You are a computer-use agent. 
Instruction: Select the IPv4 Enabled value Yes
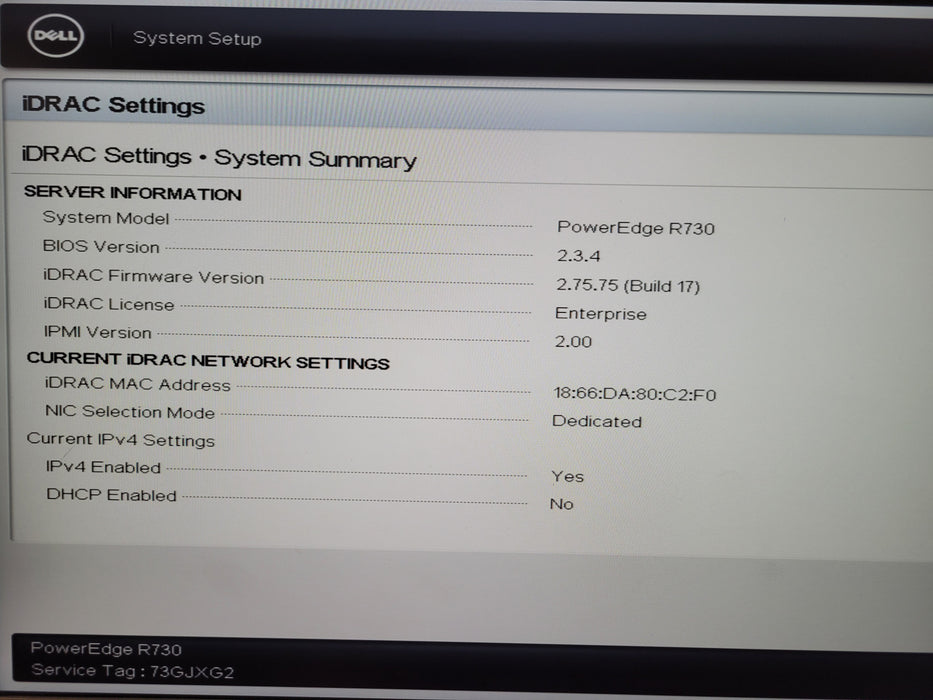[568, 477]
